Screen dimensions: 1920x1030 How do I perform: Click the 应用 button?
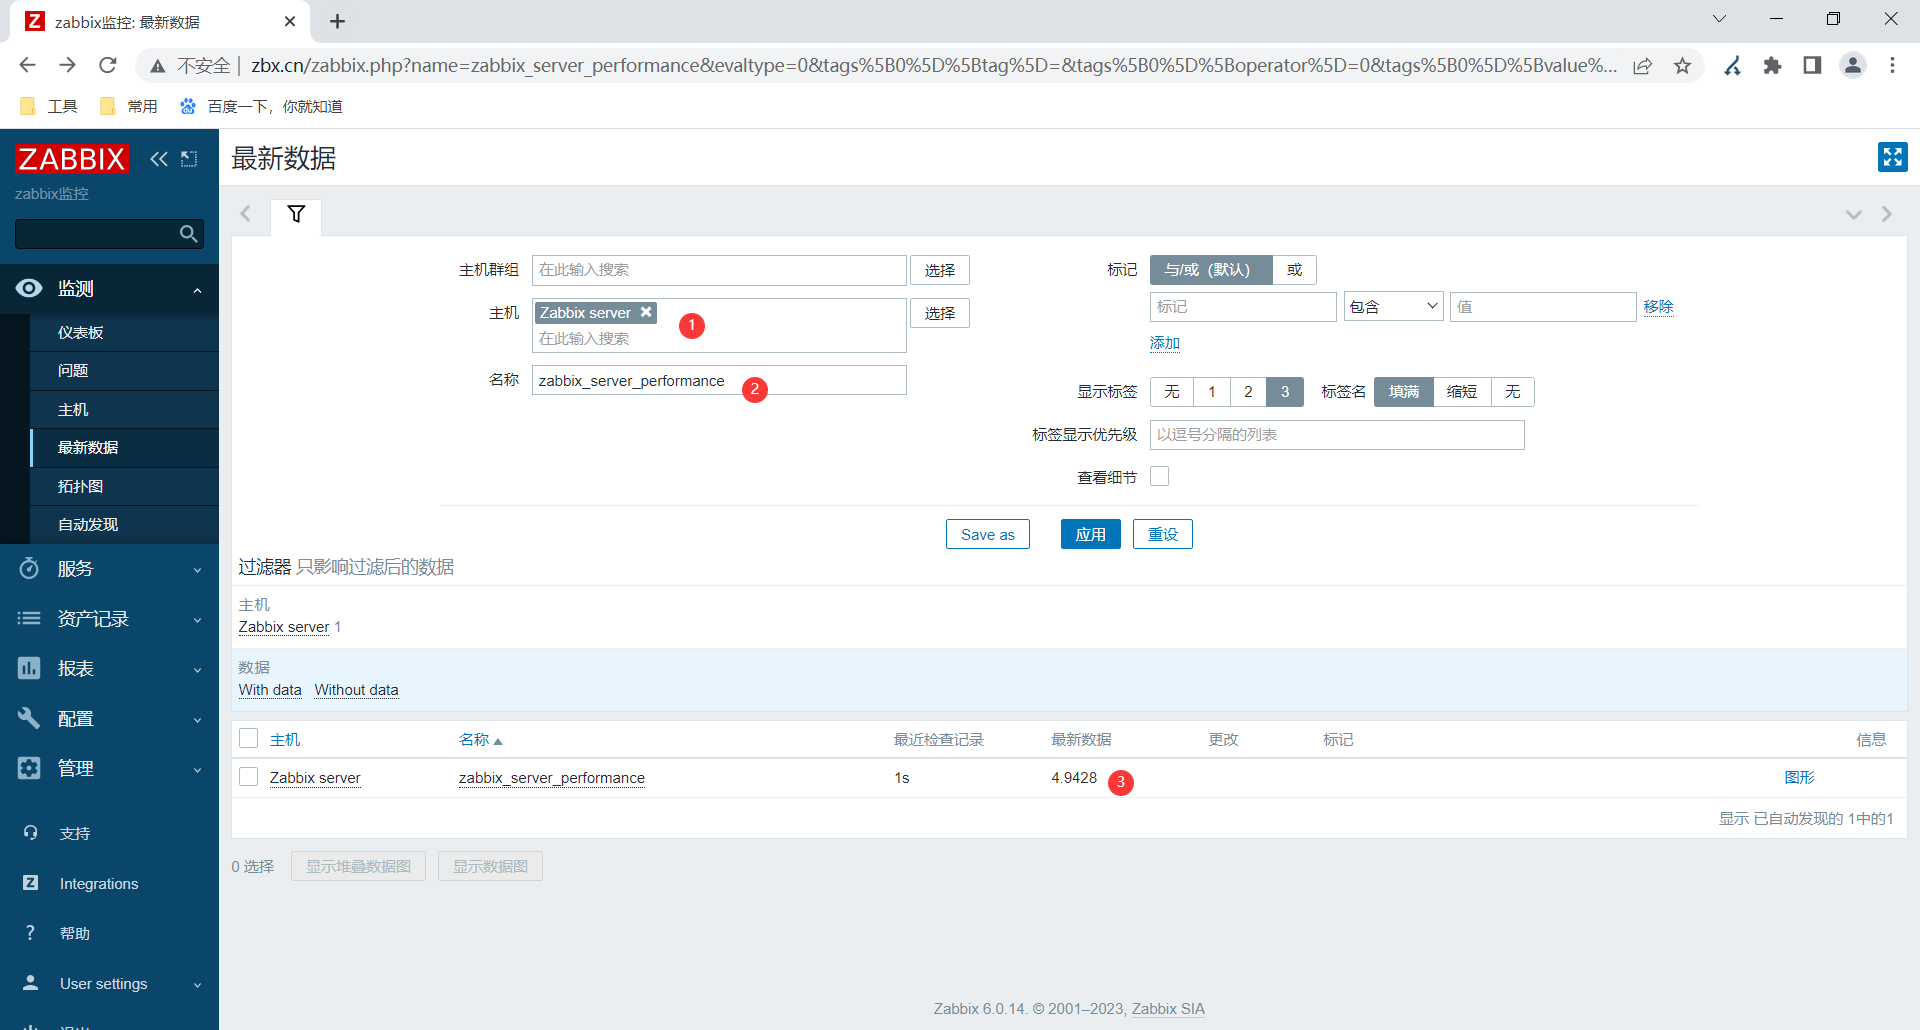coord(1090,534)
